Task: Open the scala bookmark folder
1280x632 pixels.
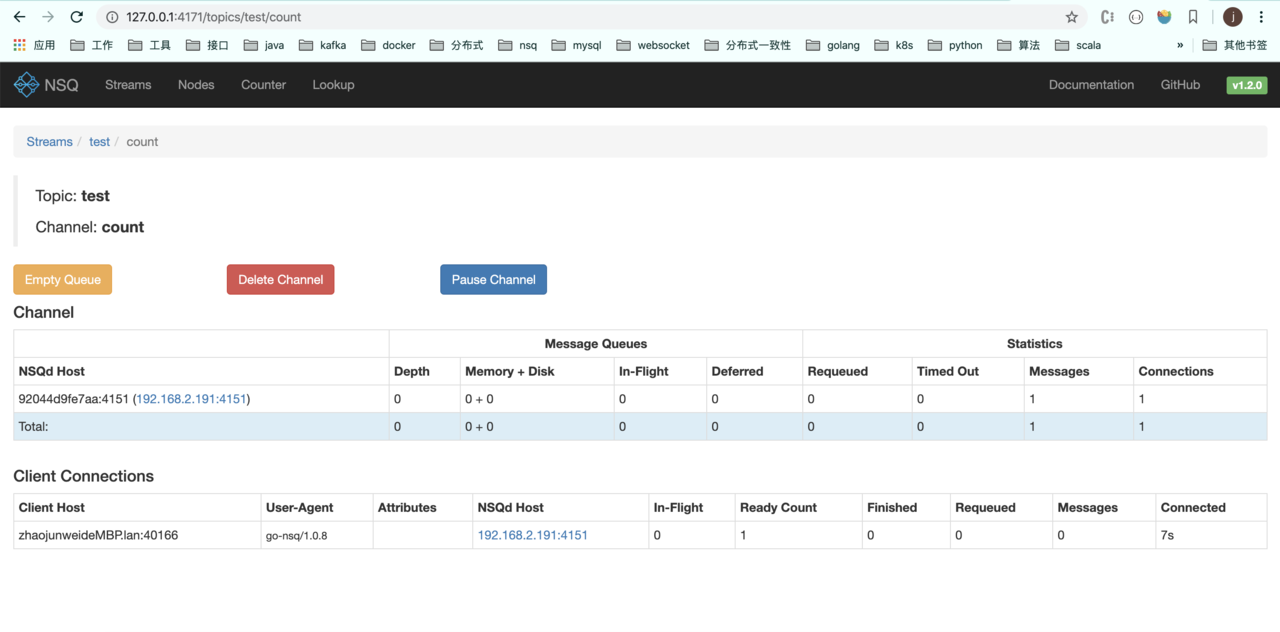Action: 1078,45
